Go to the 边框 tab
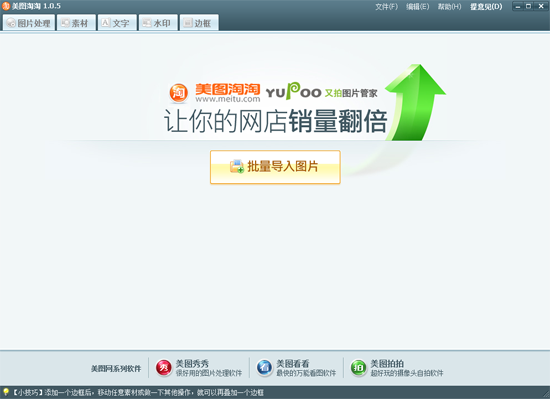The height and width of the screenshot is (399, 550). (x=199, y=23)
